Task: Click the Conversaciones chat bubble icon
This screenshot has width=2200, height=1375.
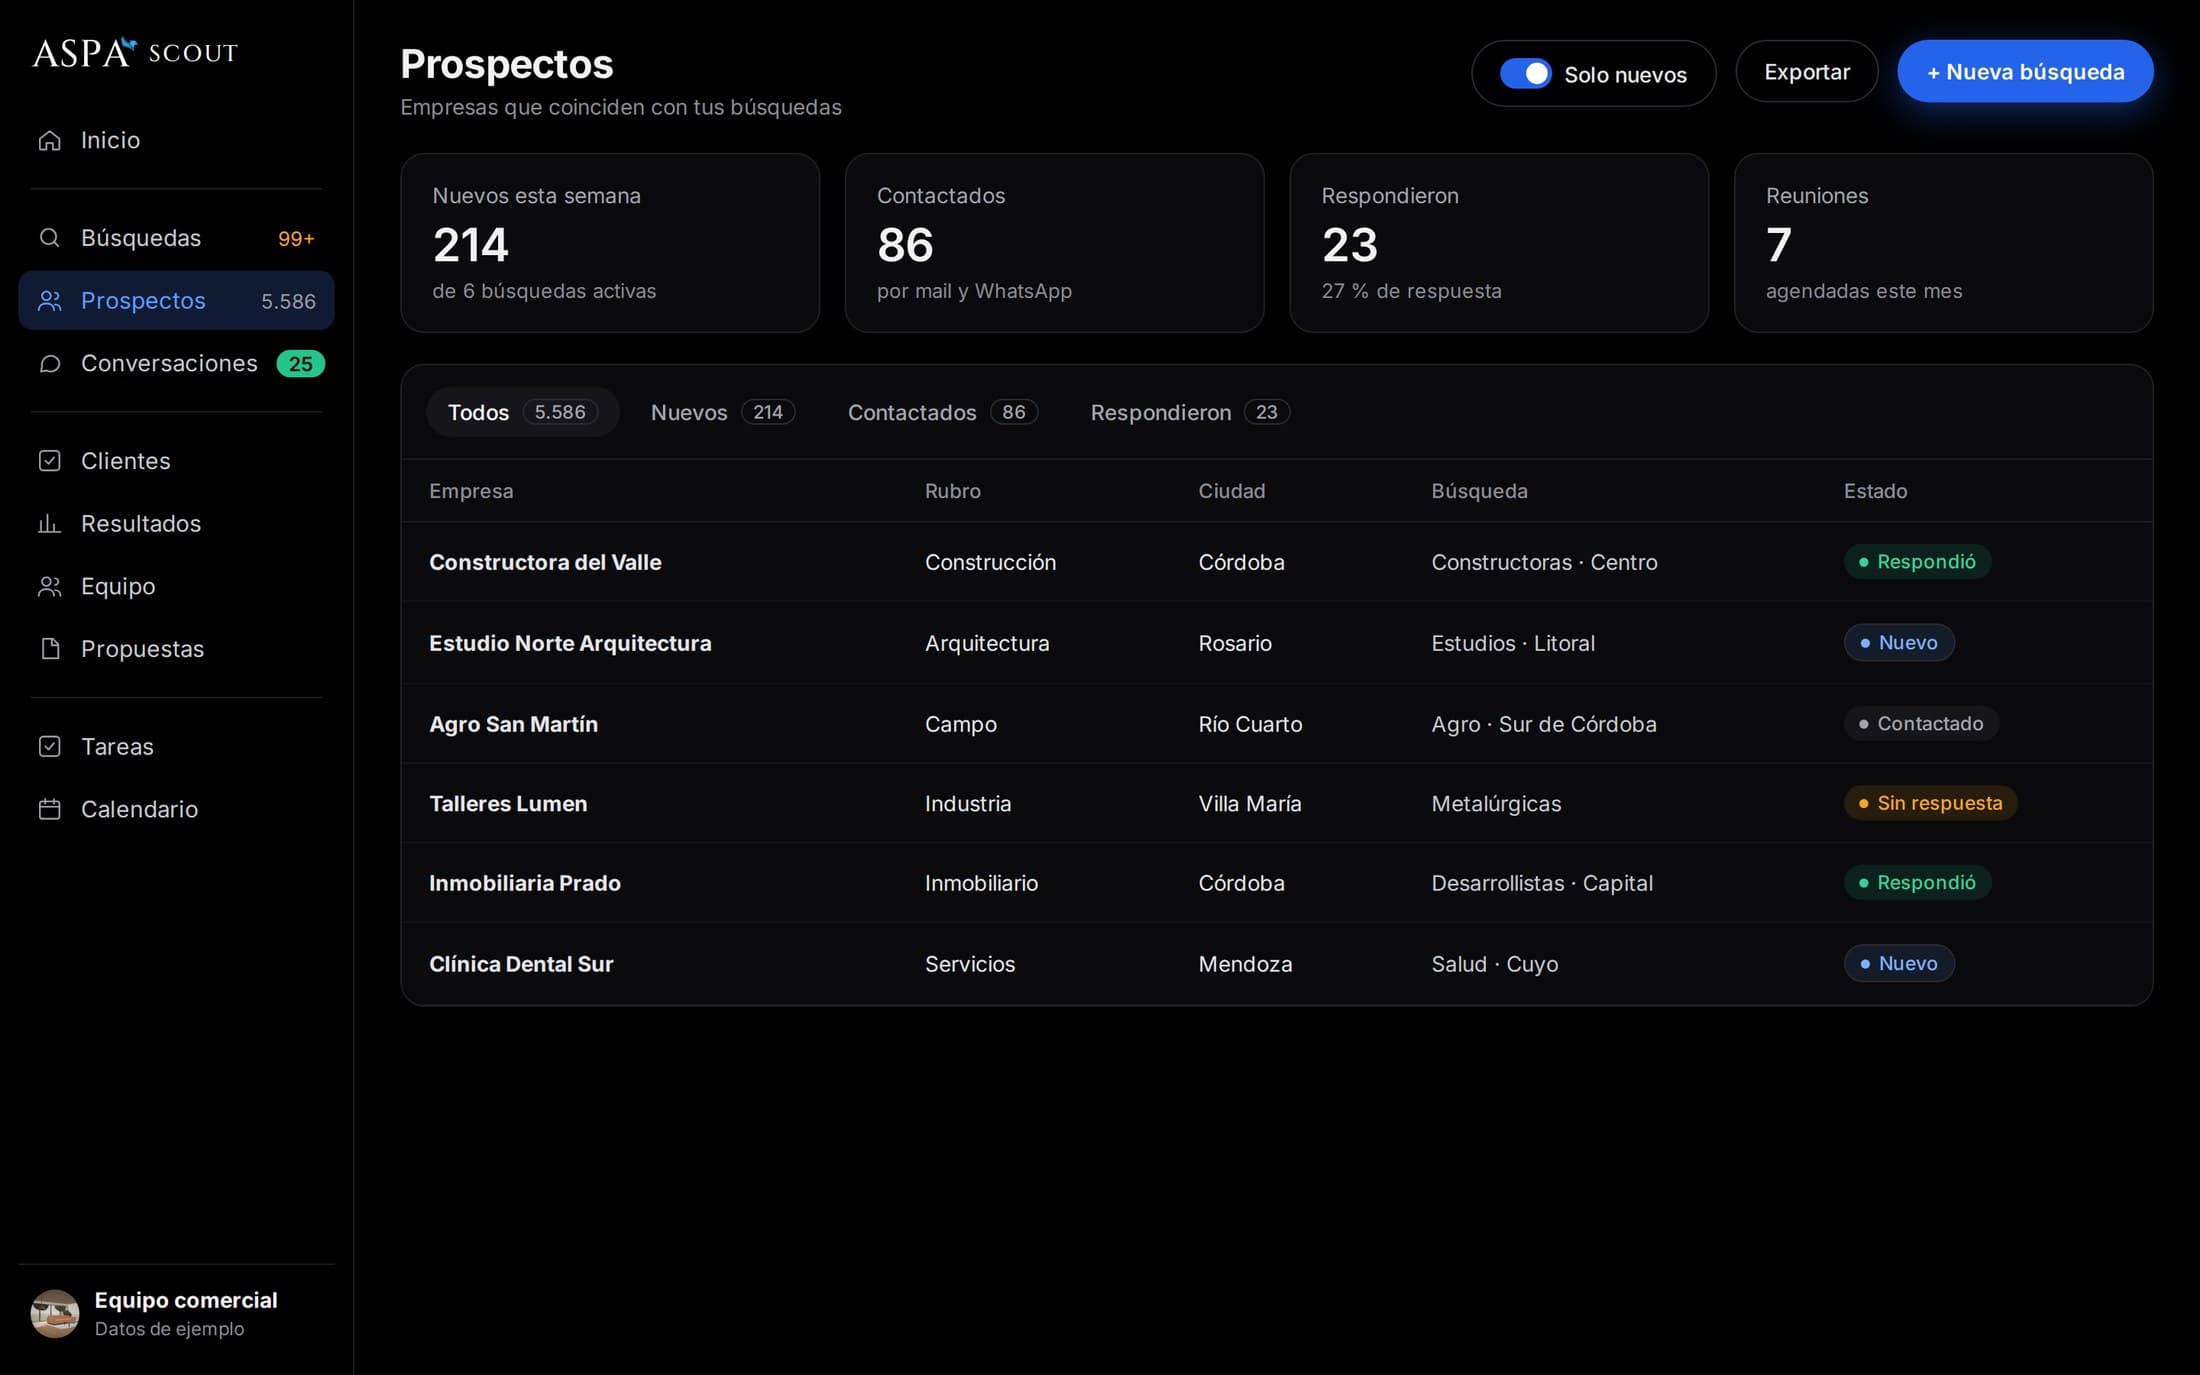Action: point(49,364)
